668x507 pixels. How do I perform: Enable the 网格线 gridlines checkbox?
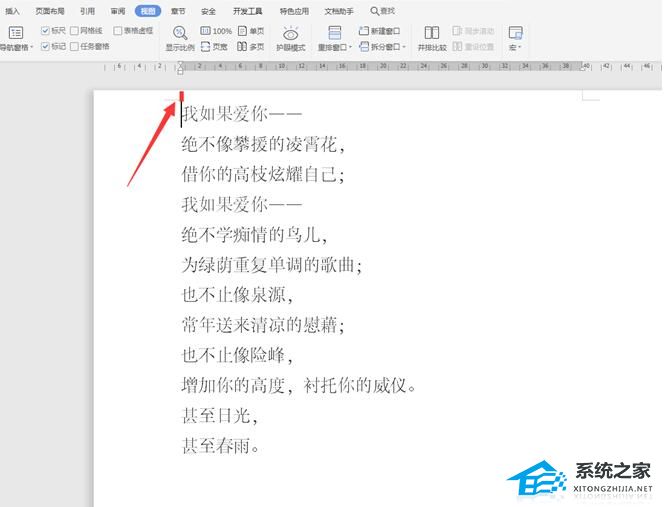pos(74,31)
